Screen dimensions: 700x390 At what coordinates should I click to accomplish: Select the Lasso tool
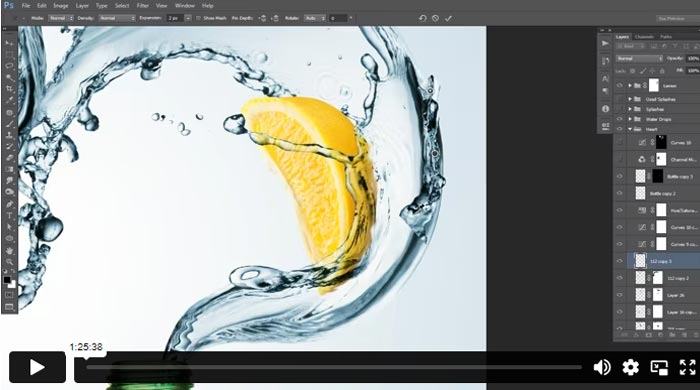pos(9,66)
